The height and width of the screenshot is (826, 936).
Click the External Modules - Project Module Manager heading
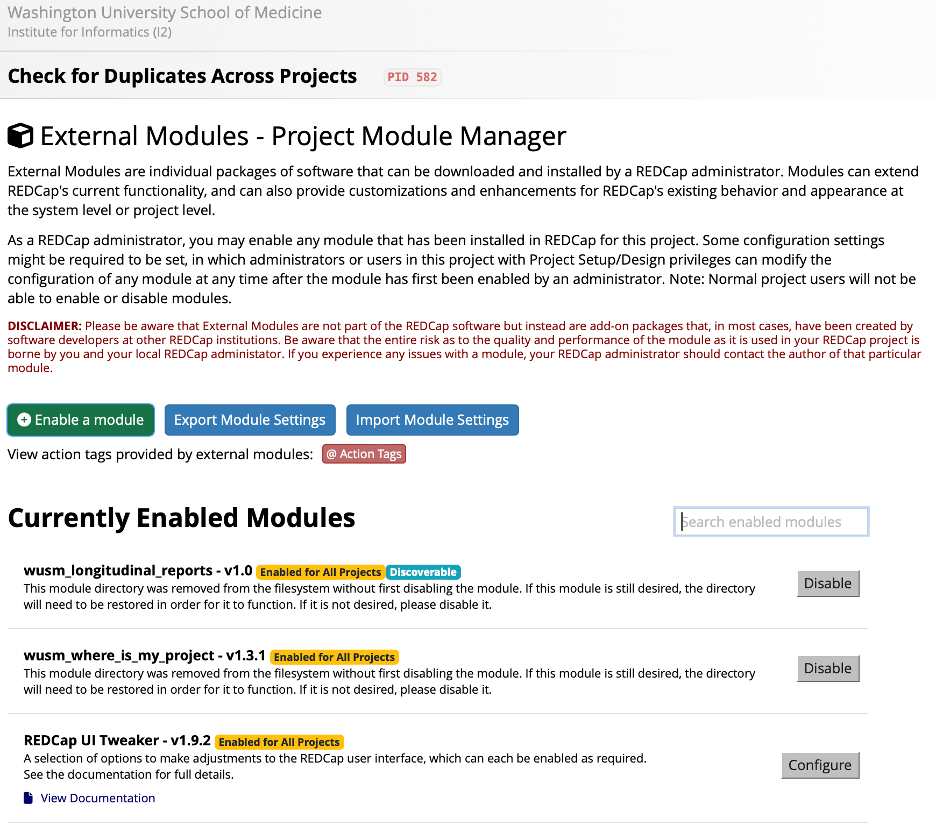pos(303,136)
